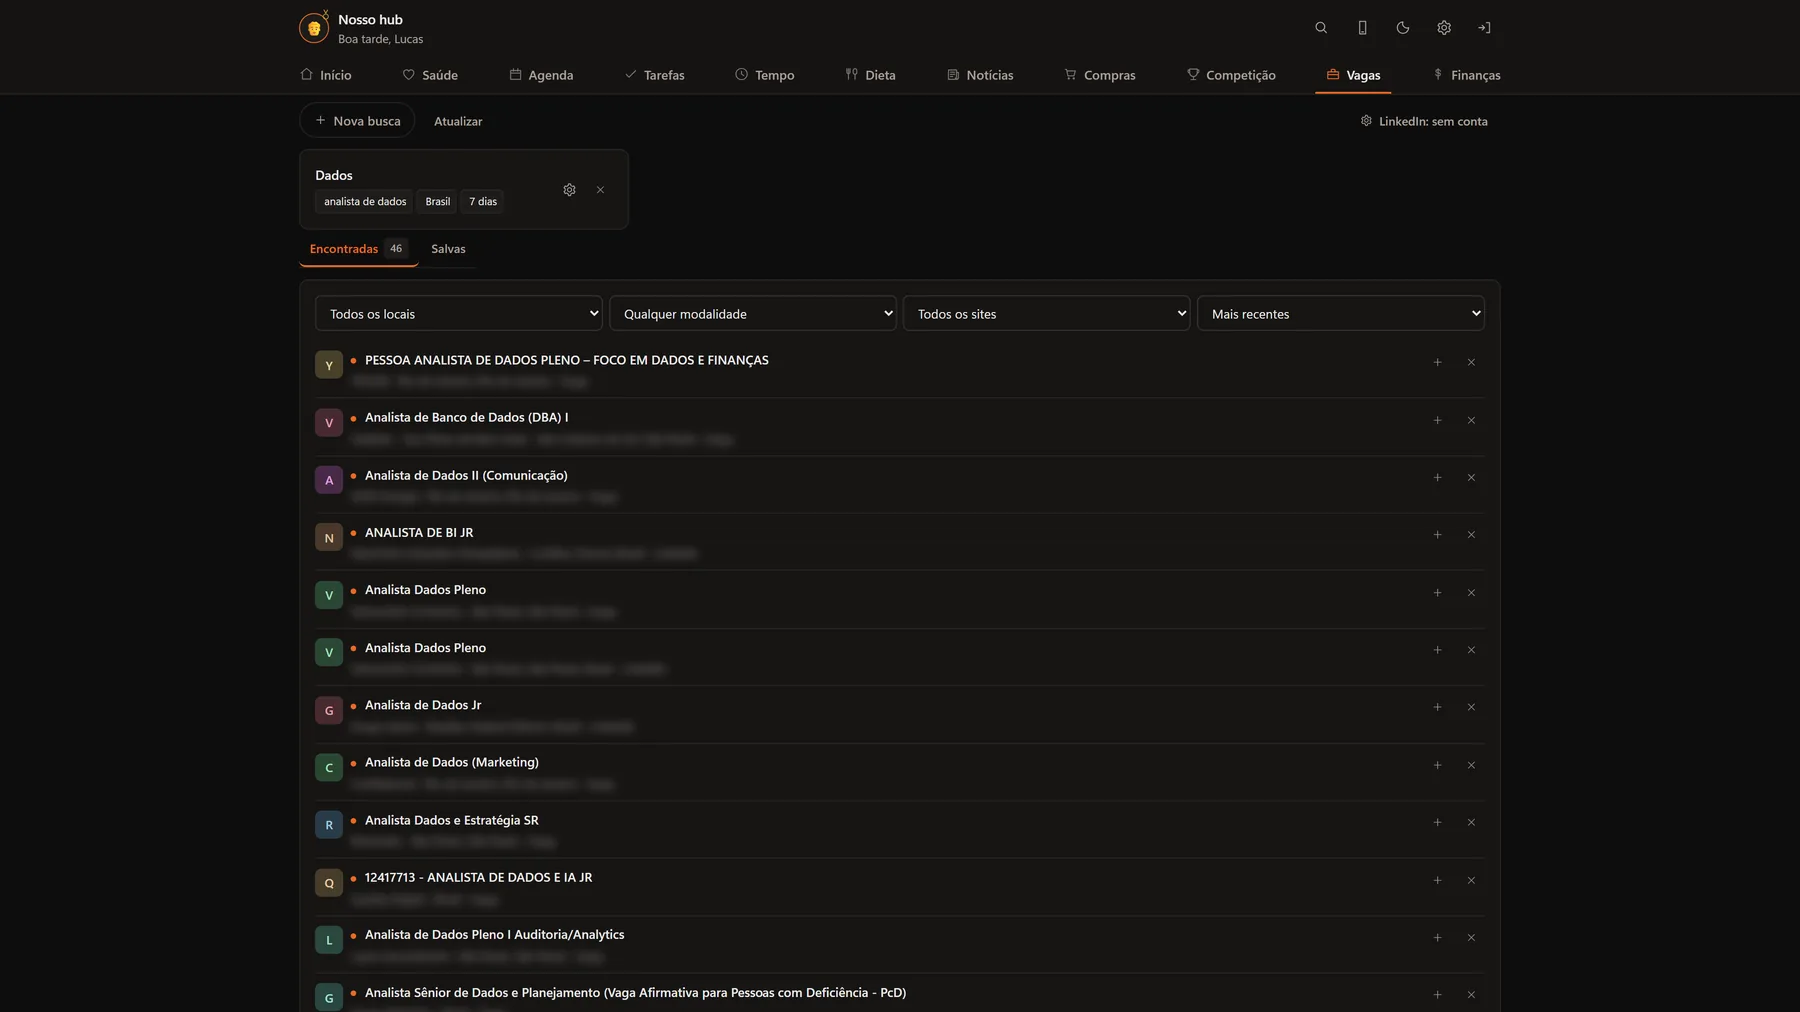1800x1012 pixels.
Task: Switch to the Finanças tab
Action: tap(1466, 75)
